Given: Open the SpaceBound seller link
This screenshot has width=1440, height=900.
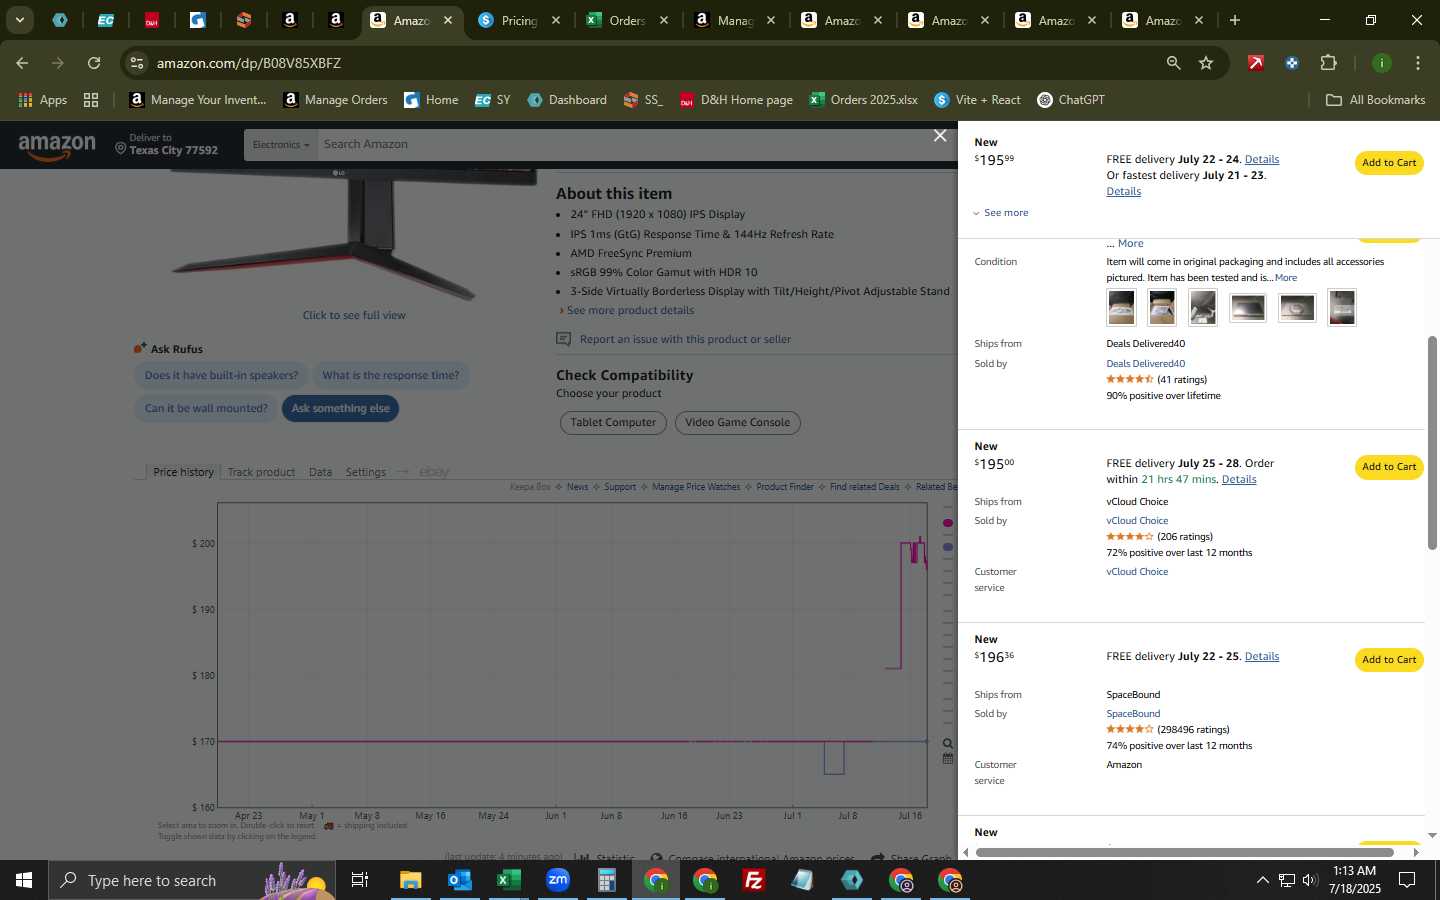Looking at the screenshot, I should click(1133, 714).
